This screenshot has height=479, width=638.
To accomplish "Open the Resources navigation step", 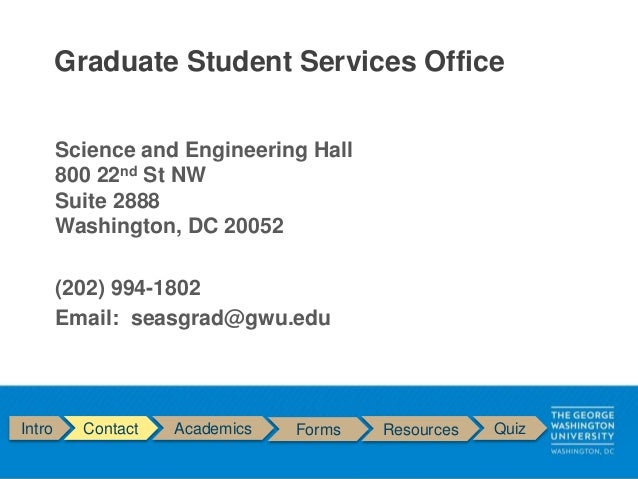I will click(421, 429).
